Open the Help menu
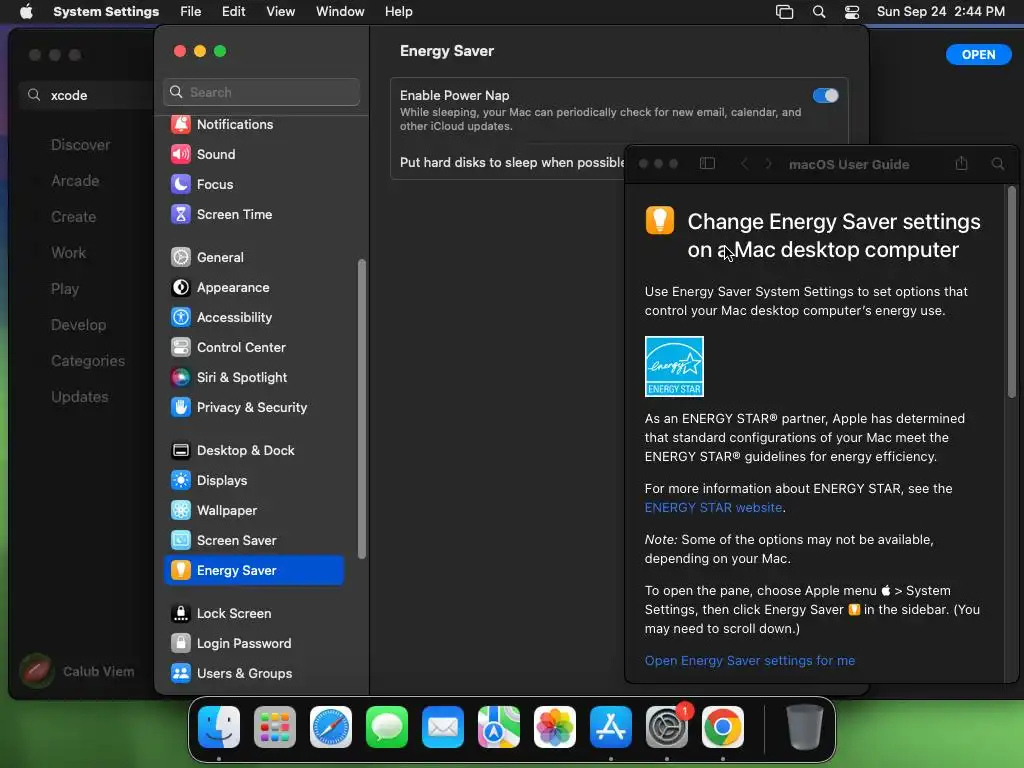 click(398, 12)
